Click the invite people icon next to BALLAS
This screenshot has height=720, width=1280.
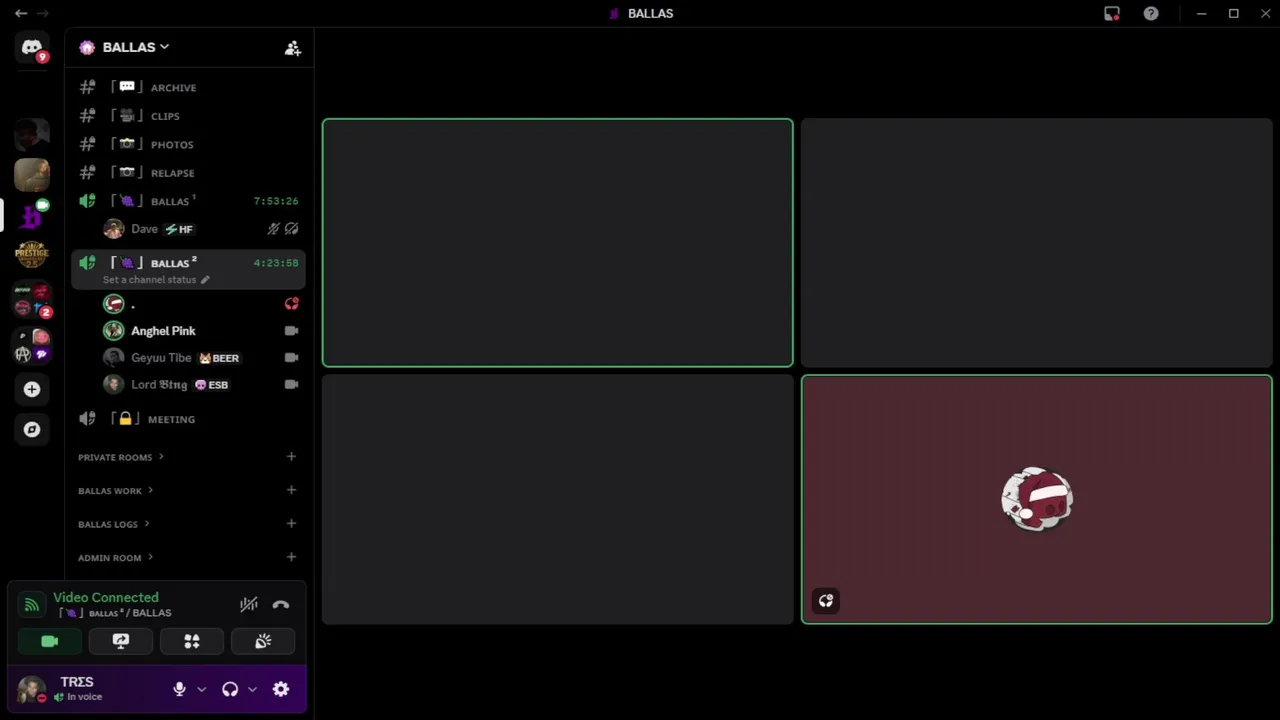click(293, 47)
